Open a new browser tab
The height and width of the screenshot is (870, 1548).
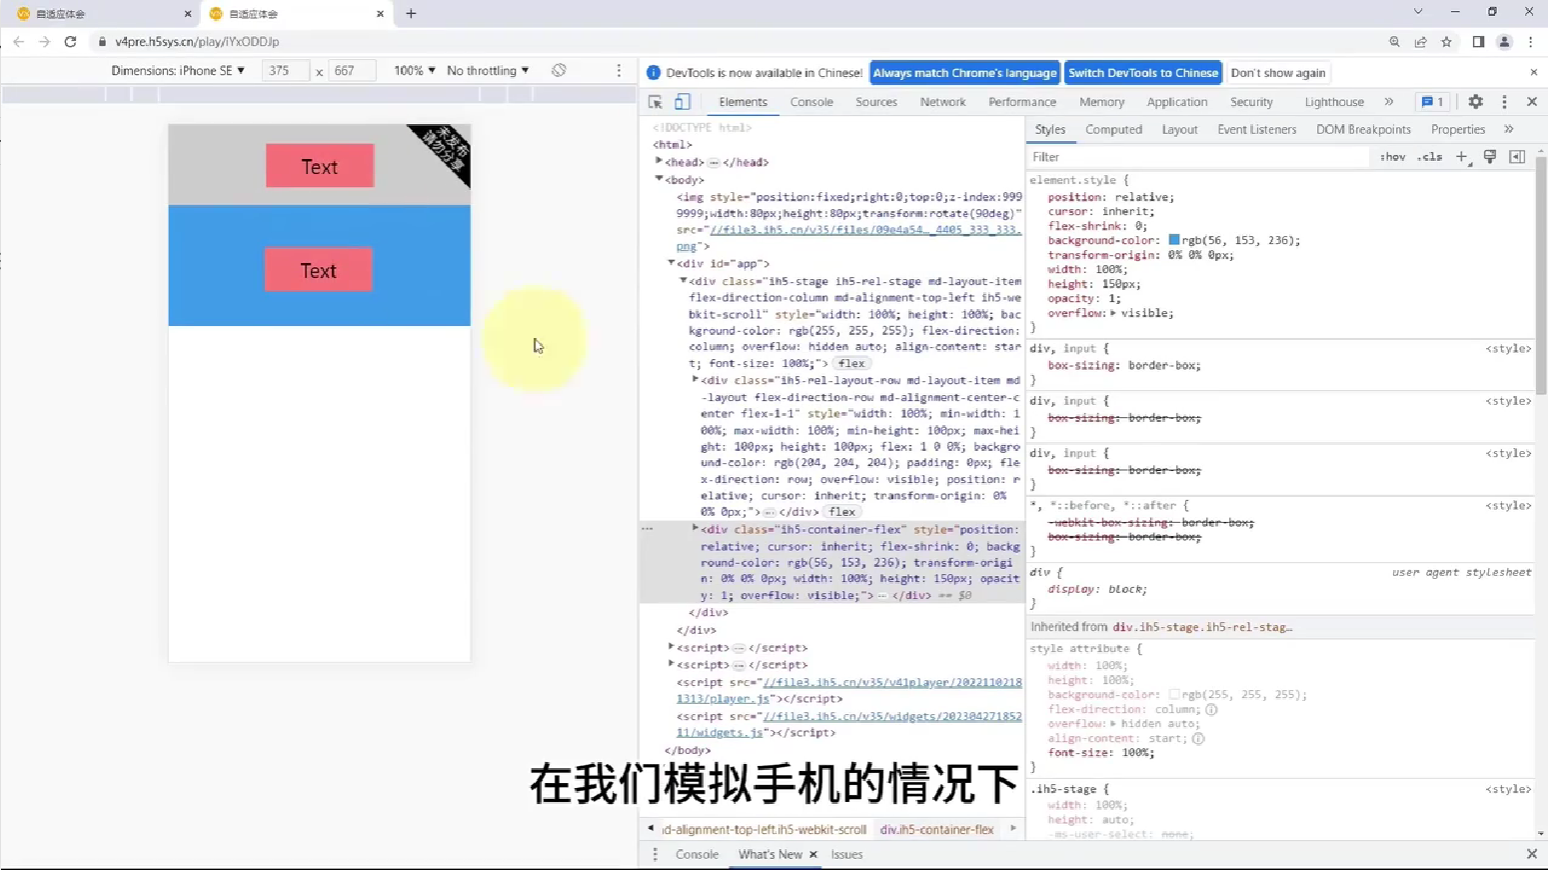pos(411,14)
